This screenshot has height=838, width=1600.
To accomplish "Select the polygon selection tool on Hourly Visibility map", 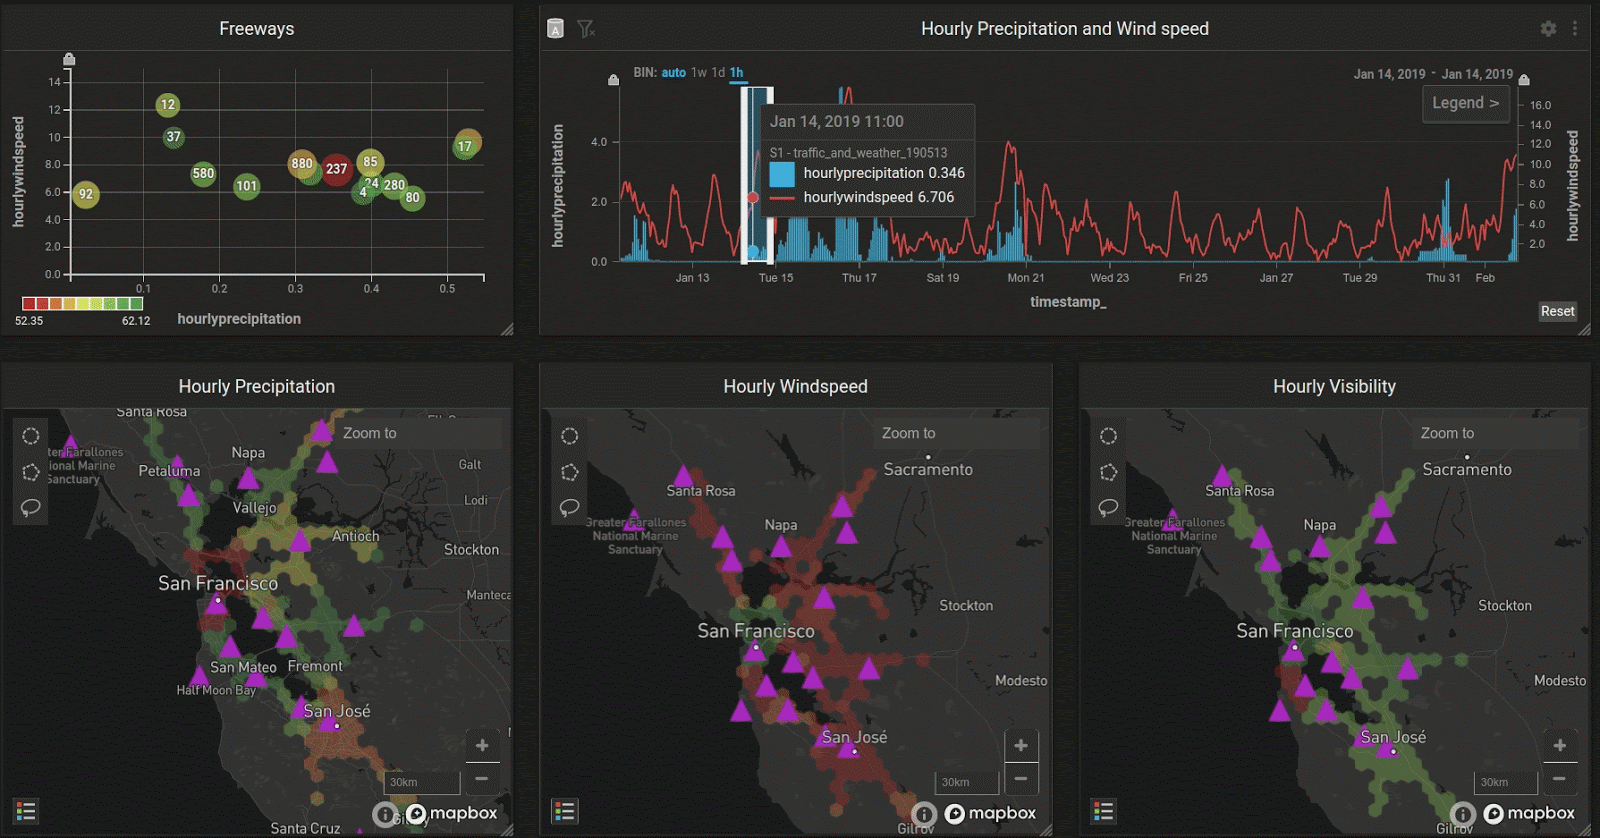I will coord(1109,472).
